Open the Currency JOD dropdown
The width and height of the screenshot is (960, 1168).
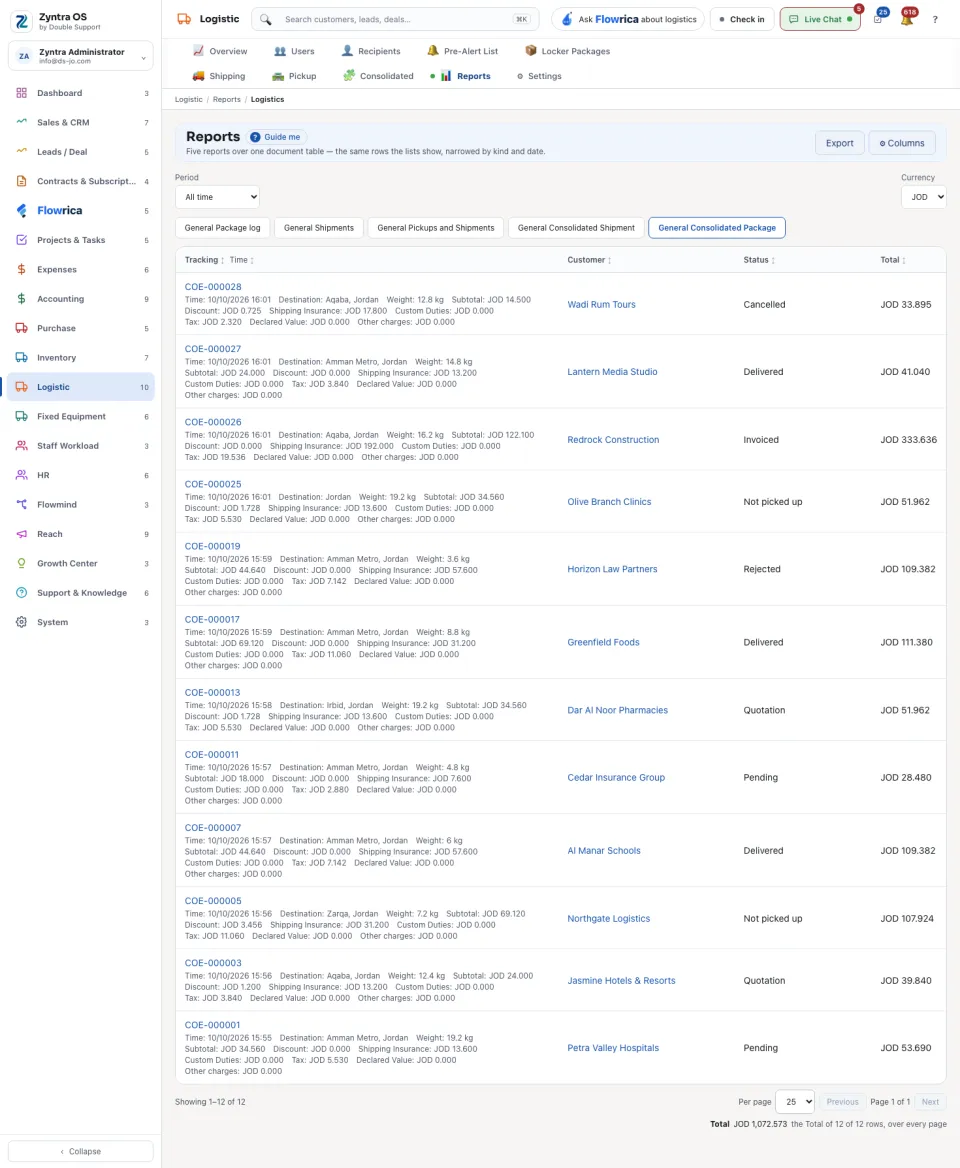pyautogui.click(x=924, y=197)
